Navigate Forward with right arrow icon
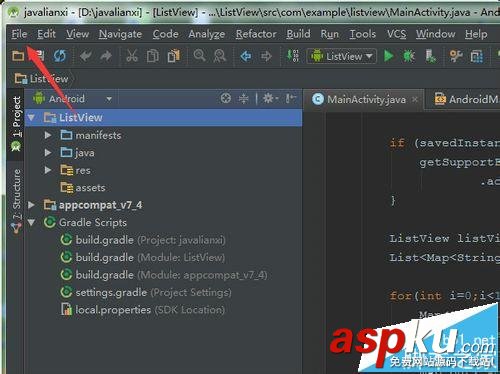The width and height of the screenshot is (500, 374). [x=266, y=56]
